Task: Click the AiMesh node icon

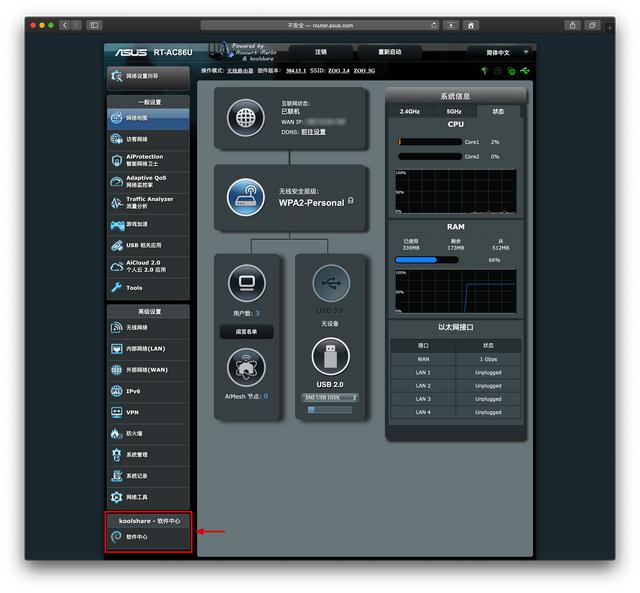Action: pyautogui.click(x=246, y=368)
